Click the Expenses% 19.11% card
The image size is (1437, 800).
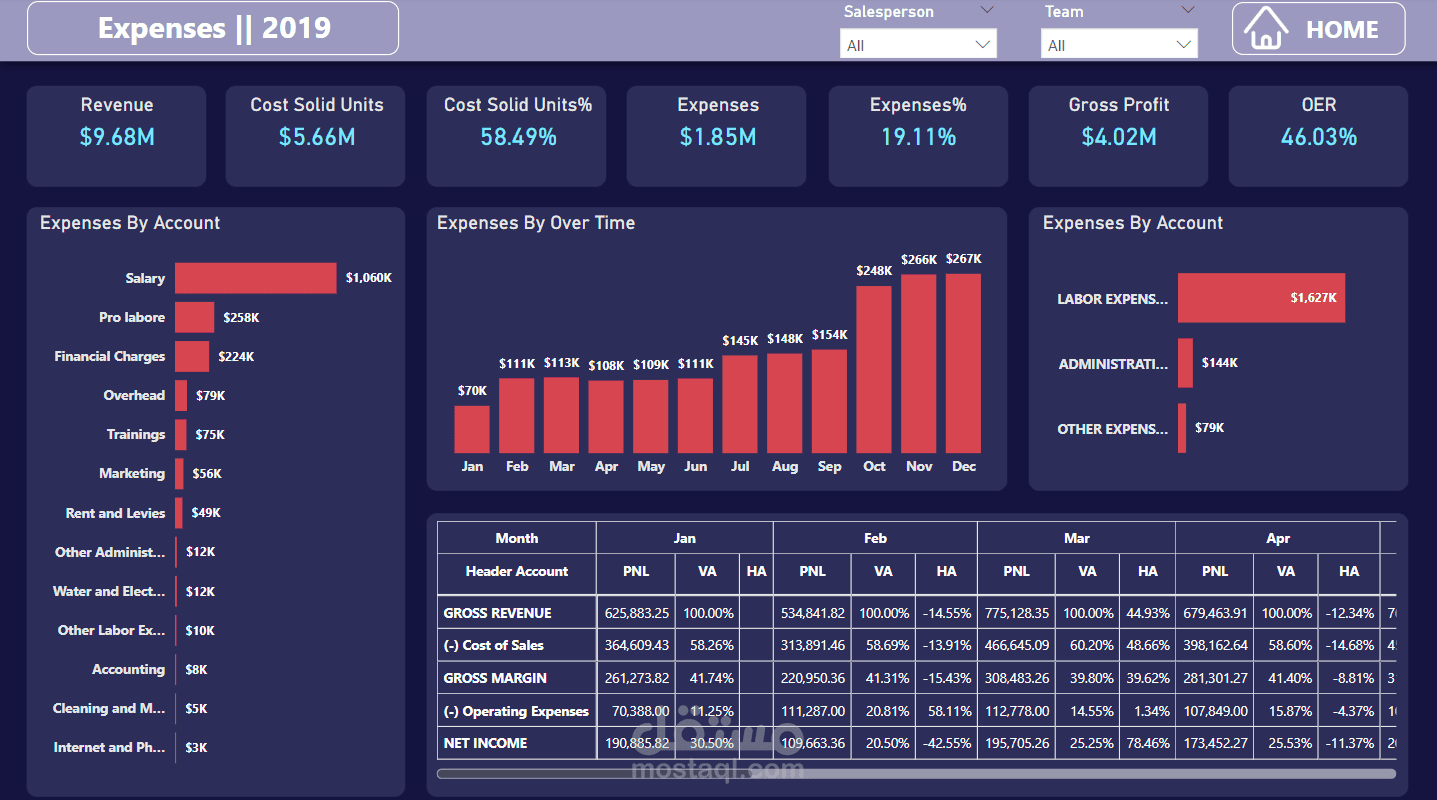point(918,136)
